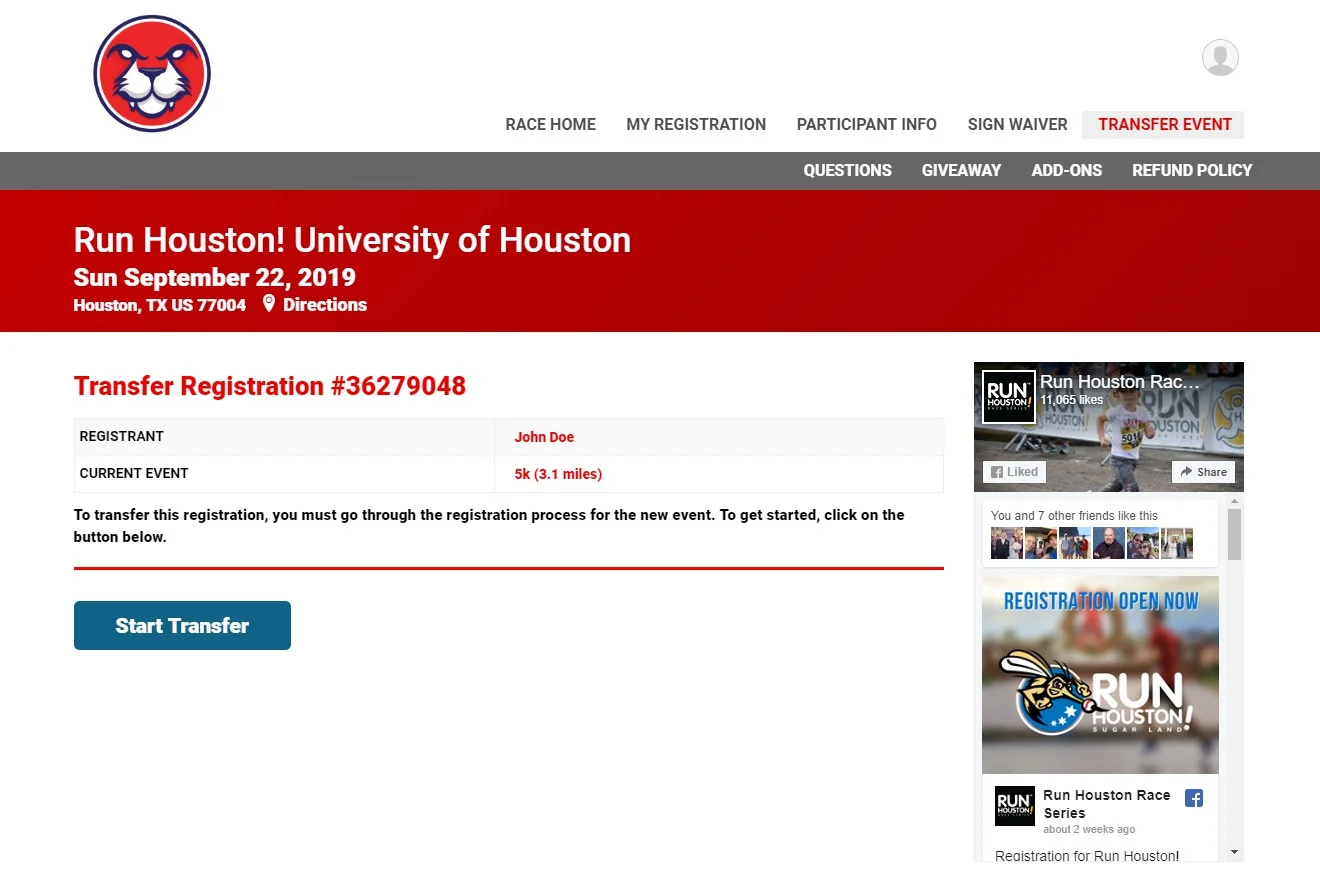Click the Facebook widget scroll down arrow

[x=1234, y=853]
